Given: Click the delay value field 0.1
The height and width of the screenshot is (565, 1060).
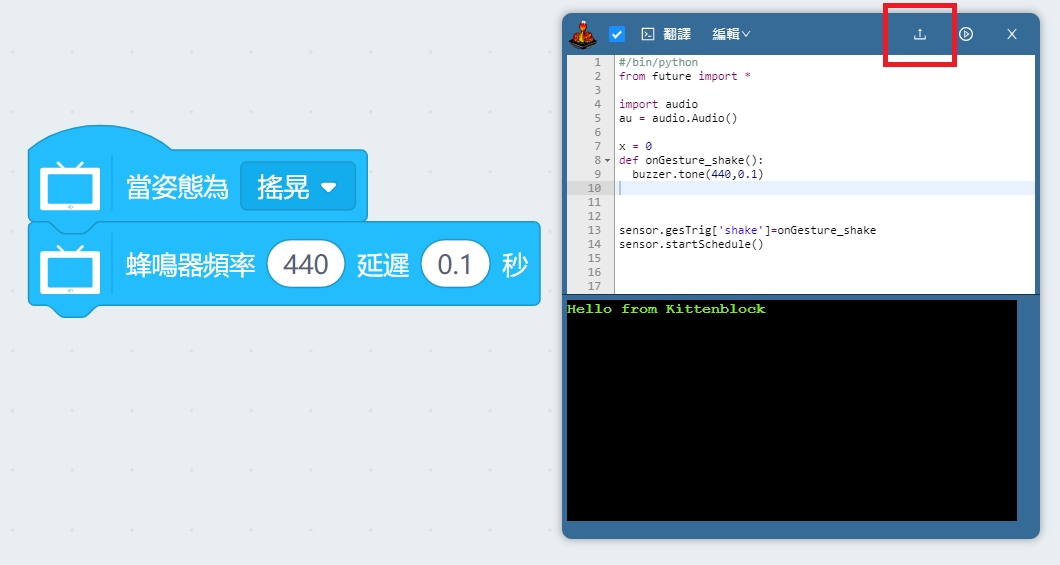Looking at the screenshot, I should pyautogui.click(x=455, y=265).
